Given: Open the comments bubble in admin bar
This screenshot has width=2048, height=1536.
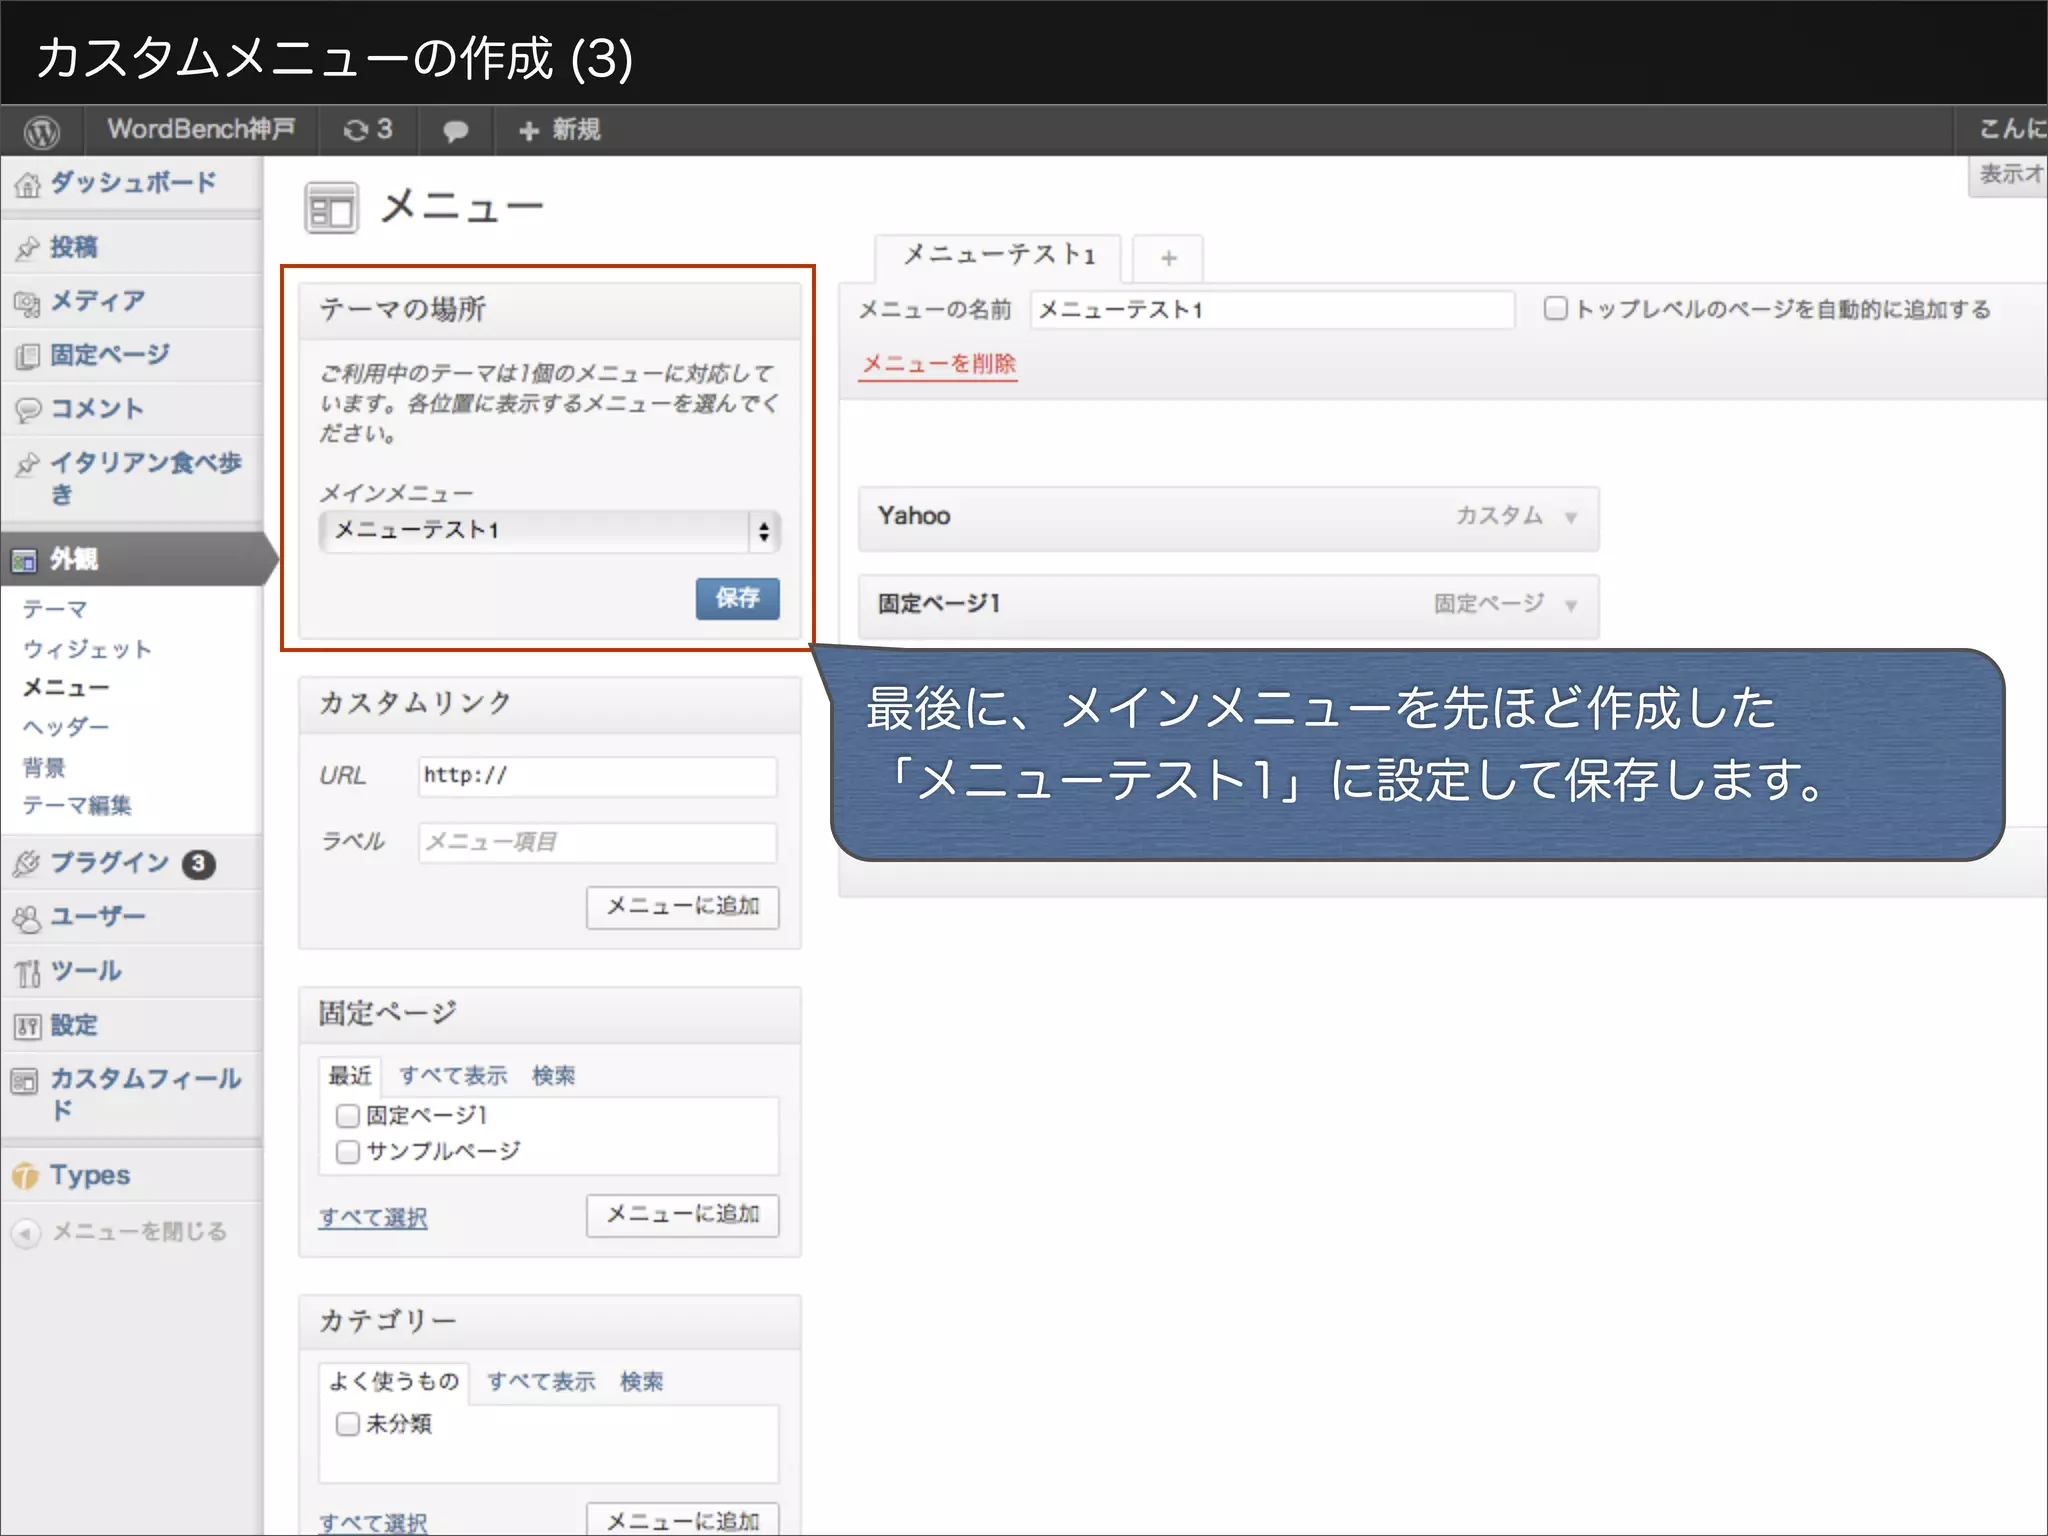Looking at the screenshot, I should point(456,131).
